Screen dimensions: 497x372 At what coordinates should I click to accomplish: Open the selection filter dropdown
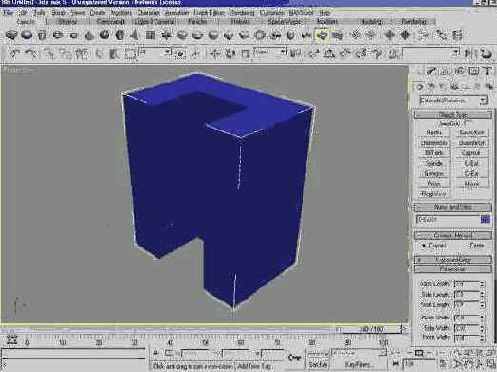point(156,53)
